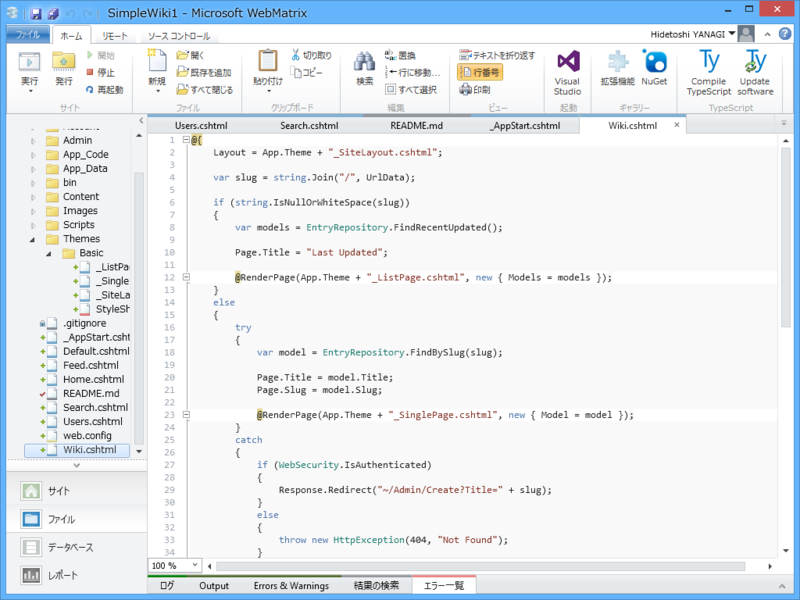Collapse the Basic folder
The width and height of the screenshot is (800, 600).
(49, 254)
